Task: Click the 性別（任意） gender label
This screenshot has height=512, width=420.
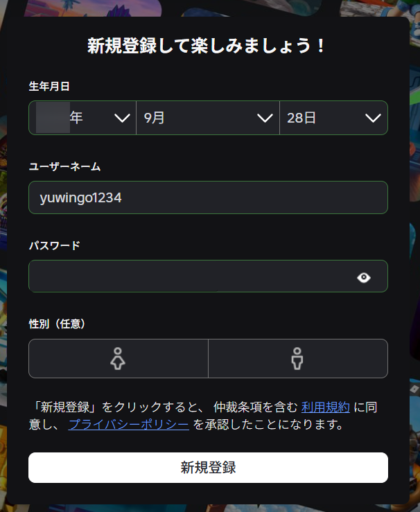Action: click(x=57, y=324)
